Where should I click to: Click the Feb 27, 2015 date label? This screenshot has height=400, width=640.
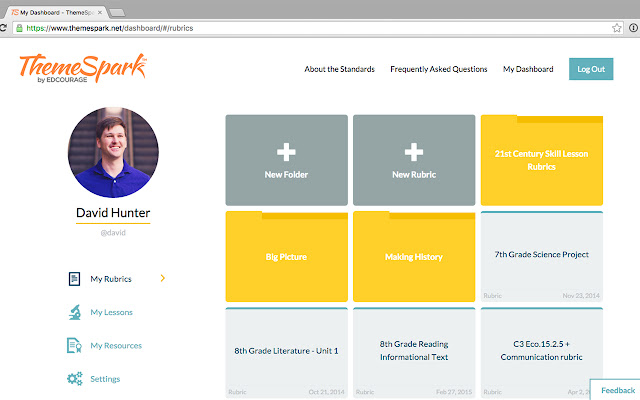(454, 392)
